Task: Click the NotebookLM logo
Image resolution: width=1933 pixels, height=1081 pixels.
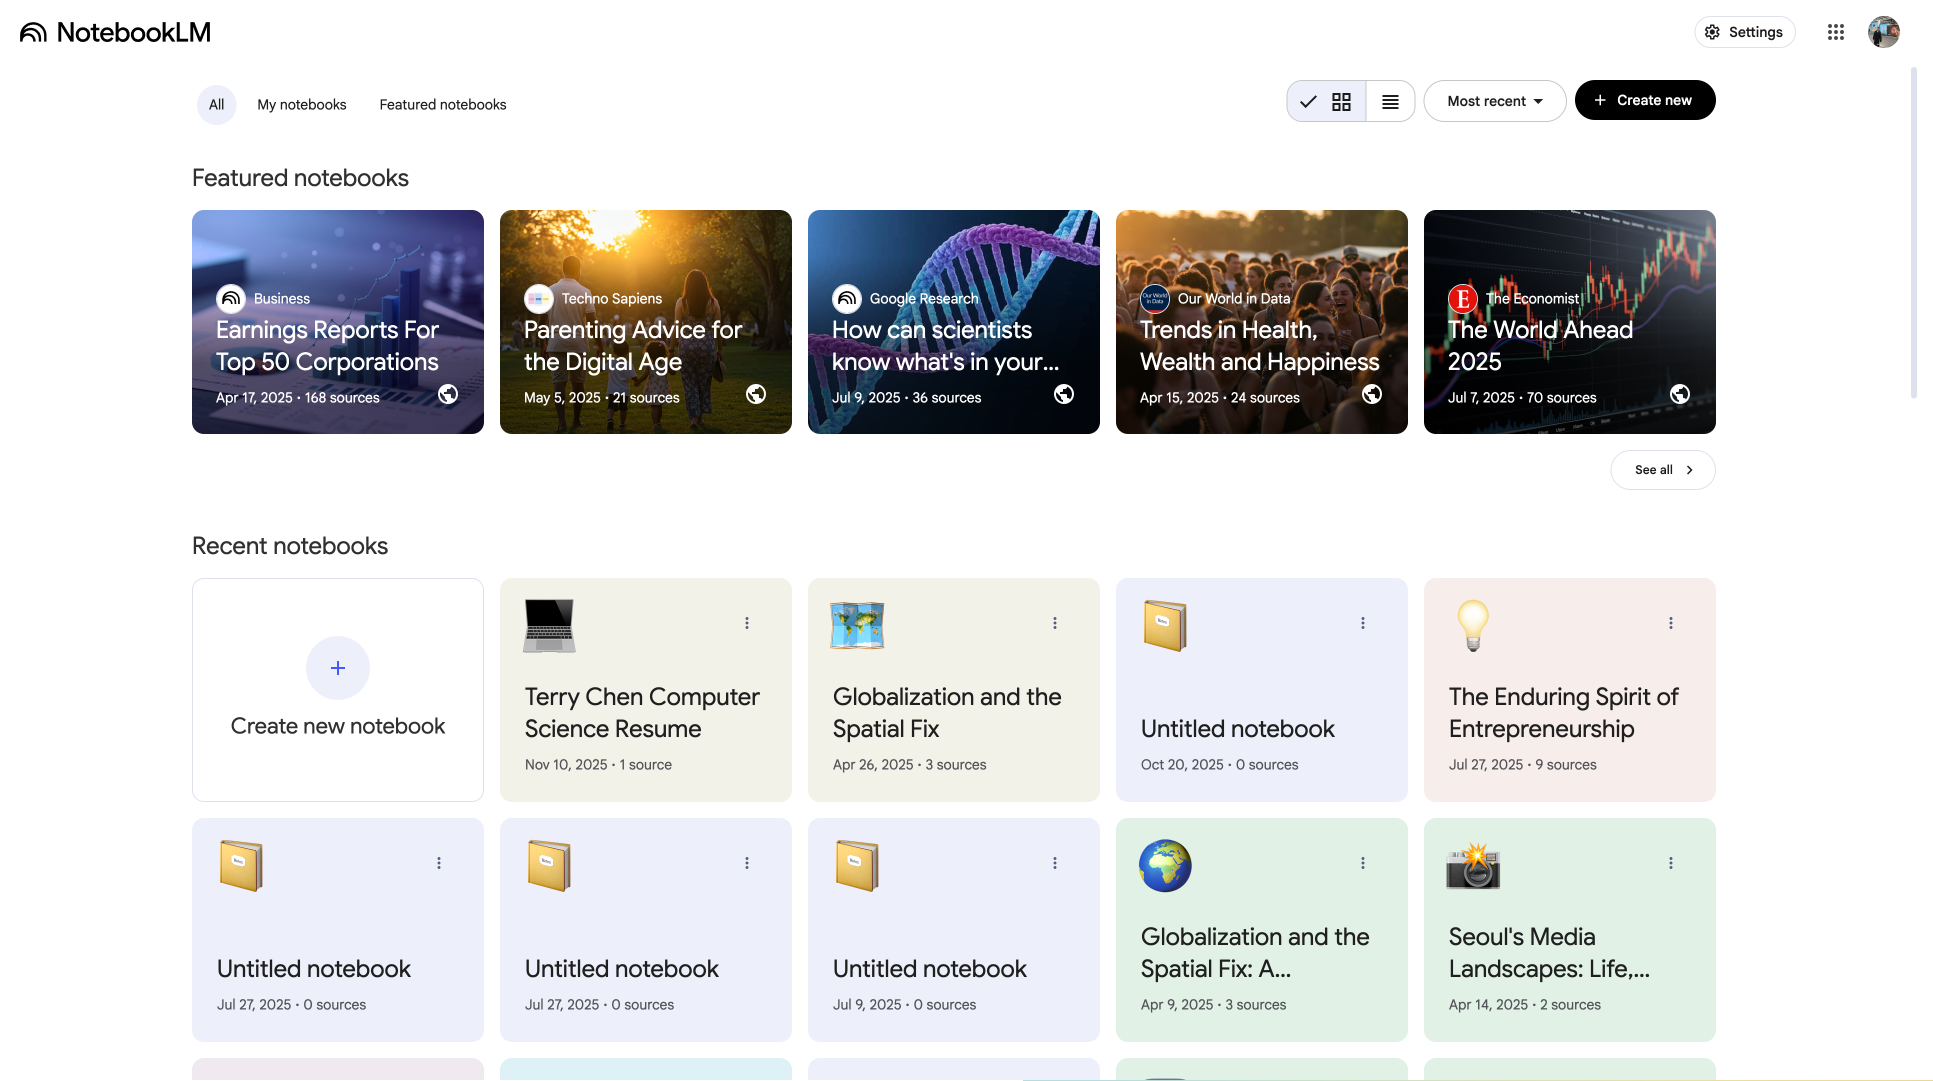Action: [x=115, y=31]
